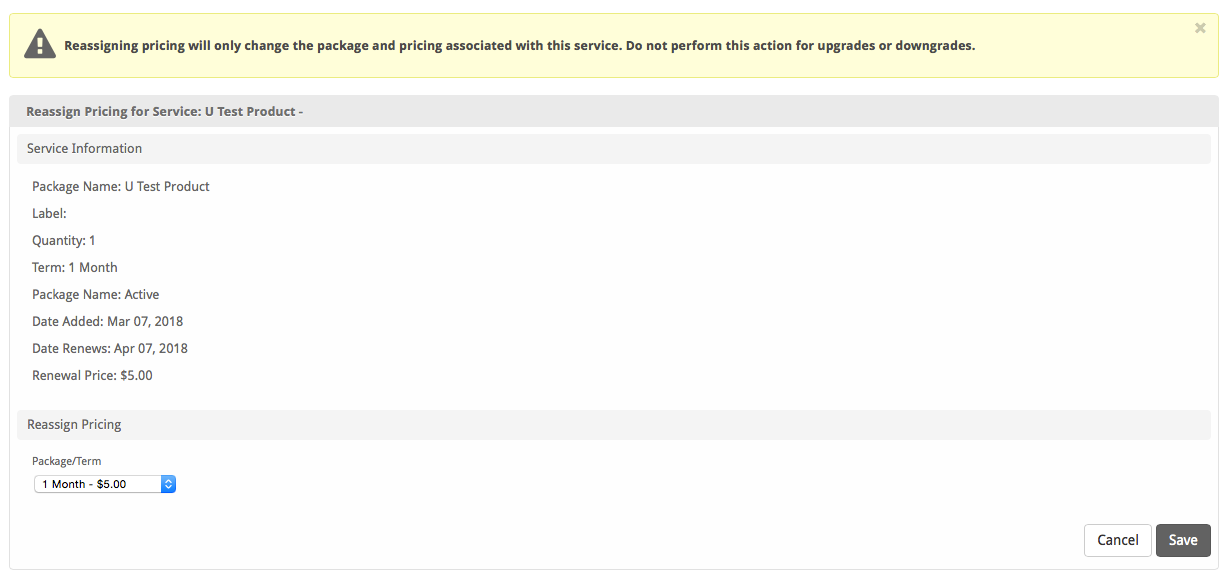The image size is (1230, 583).
Task: Cancel the pricing reassignment
Action: (x=1117, y=540)
